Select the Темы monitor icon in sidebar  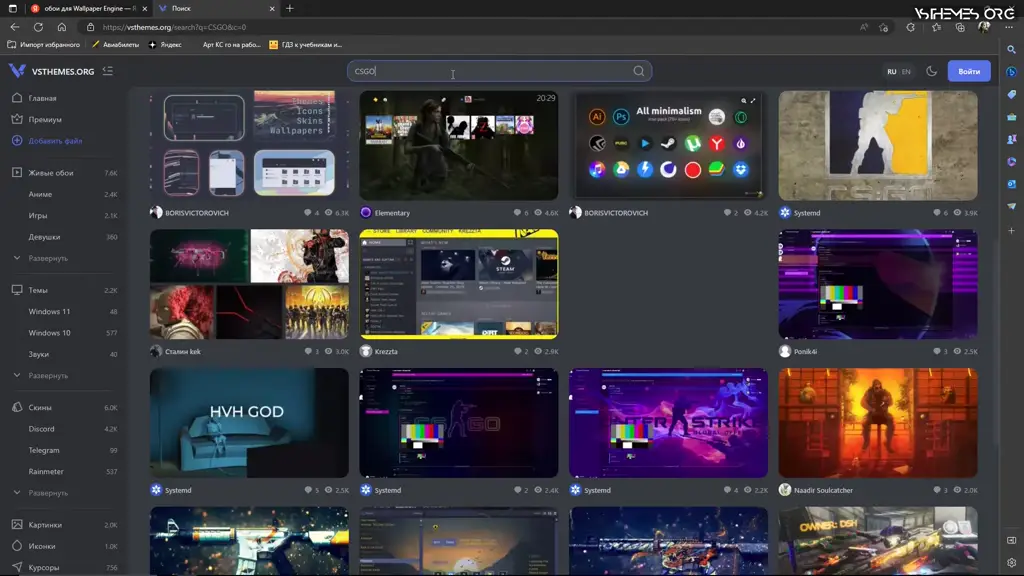tap(15, 288)
